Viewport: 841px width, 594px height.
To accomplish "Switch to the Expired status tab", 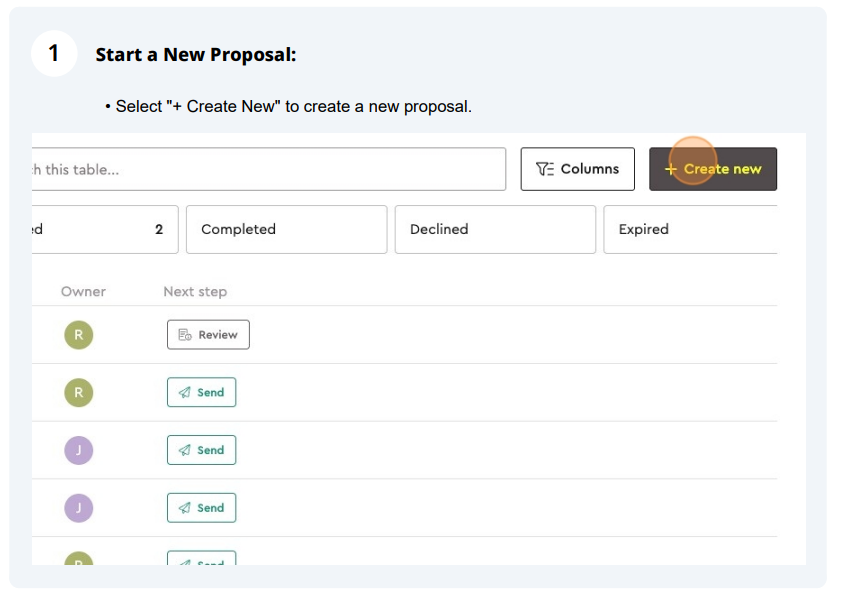I will [x=690, y=229].
